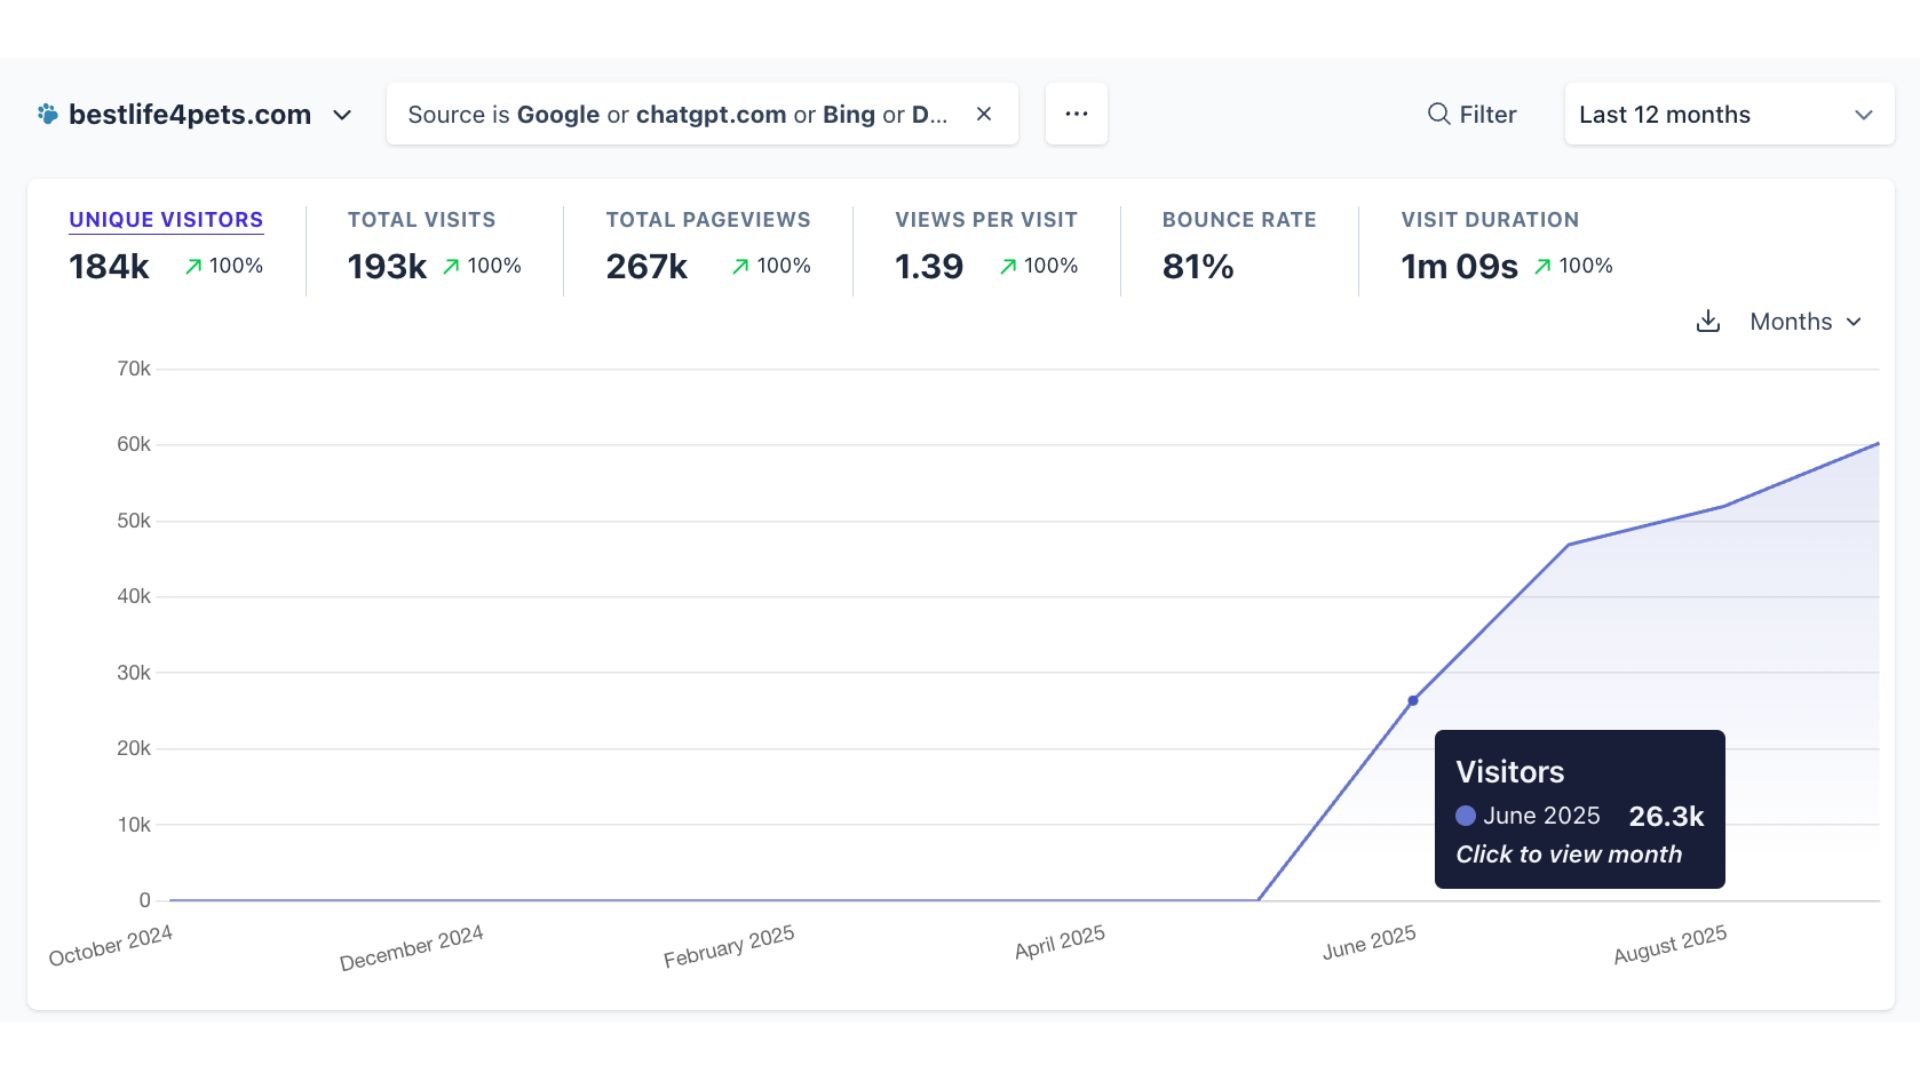
Task: Click the bestlife4pets paw favicon
Action: point(47,114)
